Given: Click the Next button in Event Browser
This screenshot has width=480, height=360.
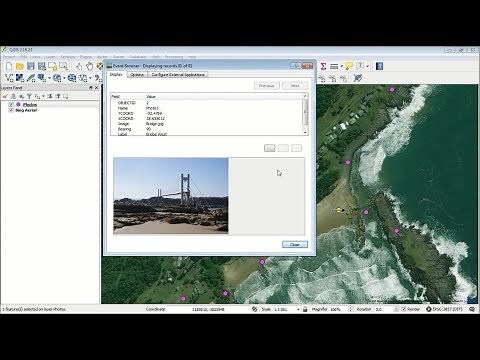Looking at the screenshot, I should 295,86.
